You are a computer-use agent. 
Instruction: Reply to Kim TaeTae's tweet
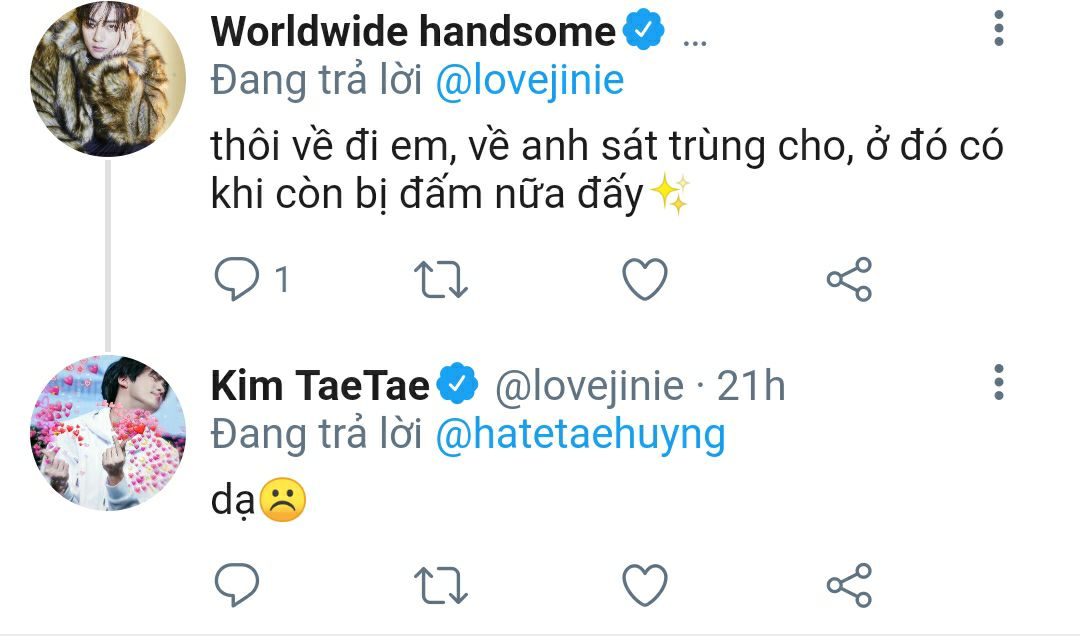coord(238,584)
